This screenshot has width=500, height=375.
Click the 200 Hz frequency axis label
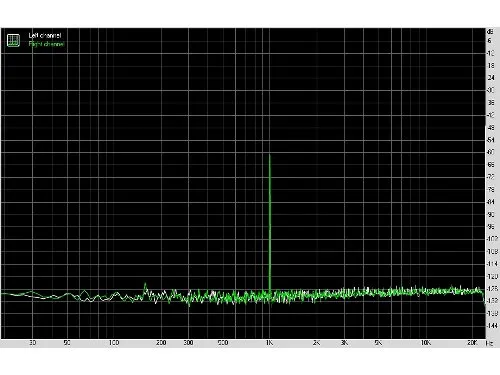(x=161, y=343)
